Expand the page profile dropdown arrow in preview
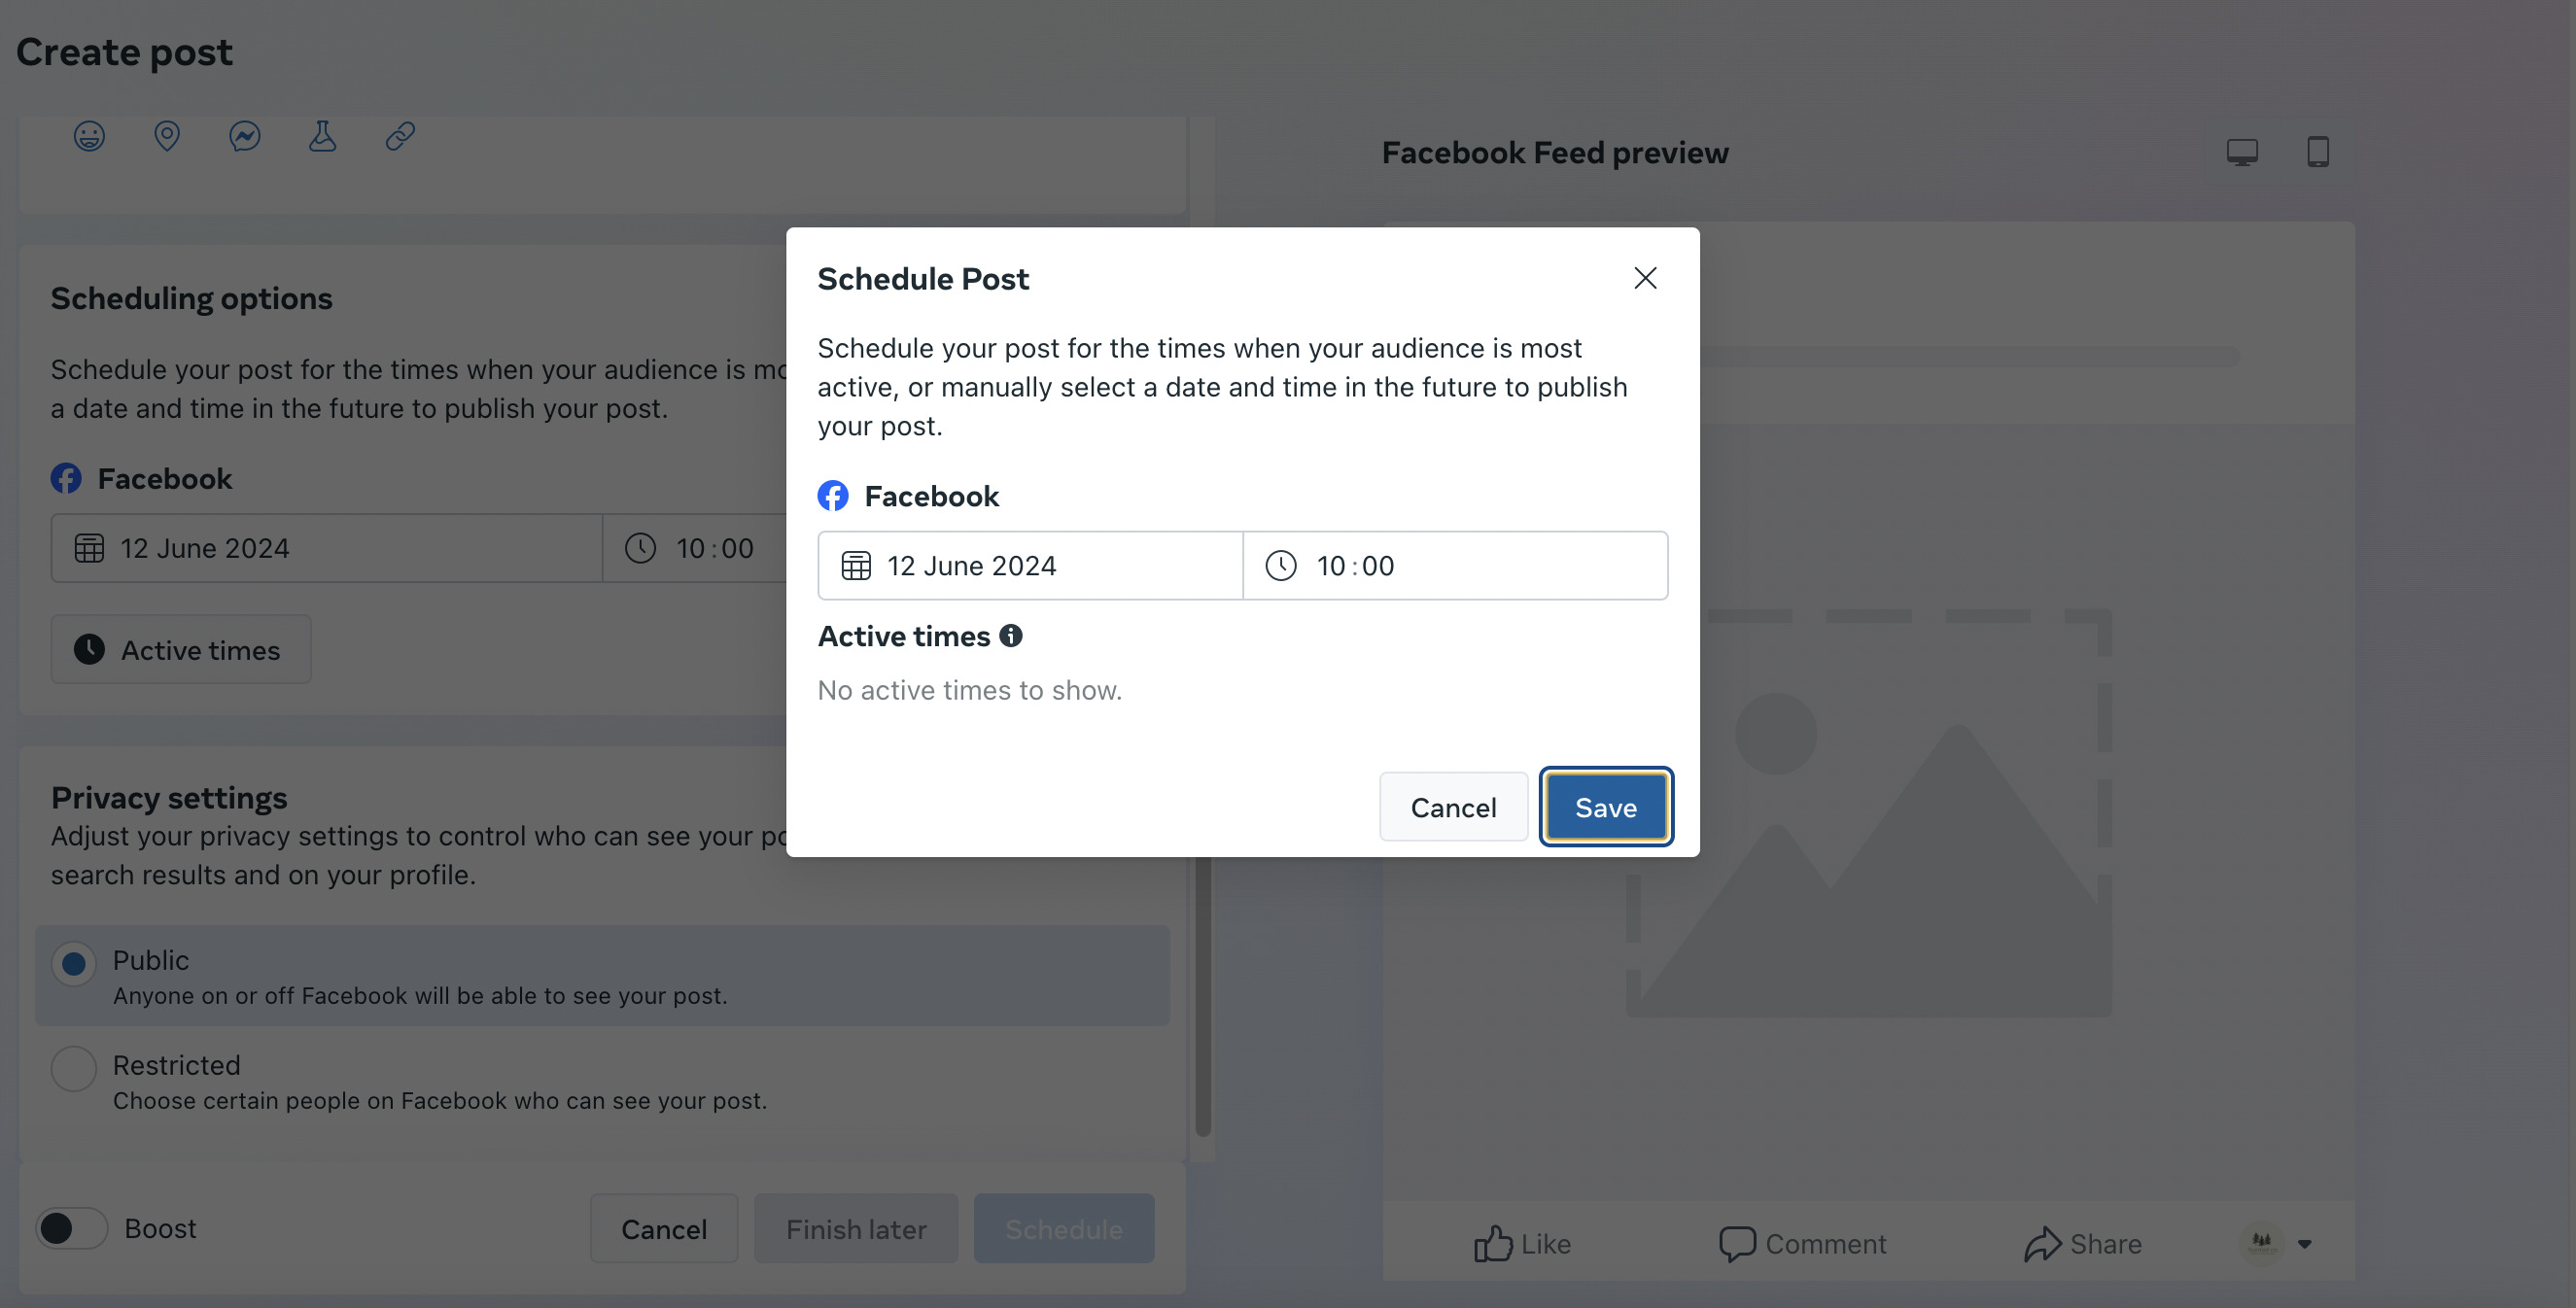 (2305, 1244)
